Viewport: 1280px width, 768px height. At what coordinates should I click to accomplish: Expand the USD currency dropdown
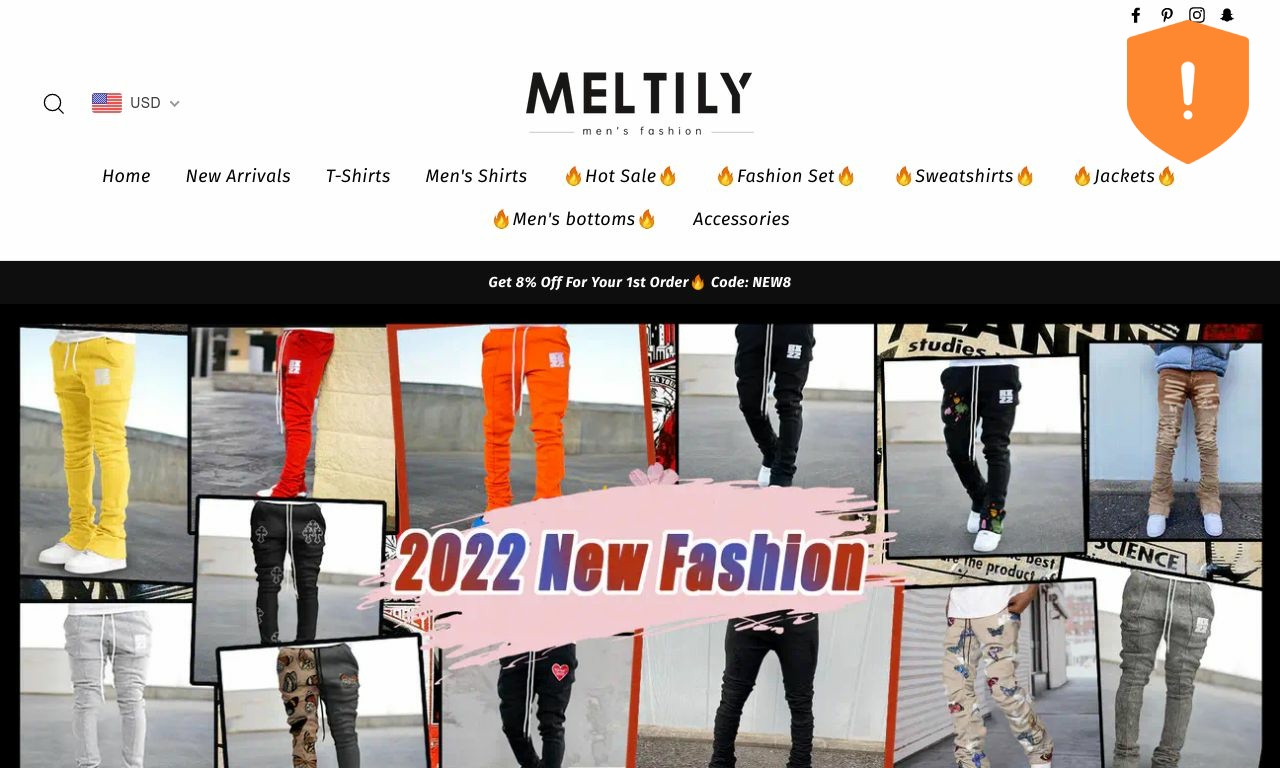coord(136,103)
